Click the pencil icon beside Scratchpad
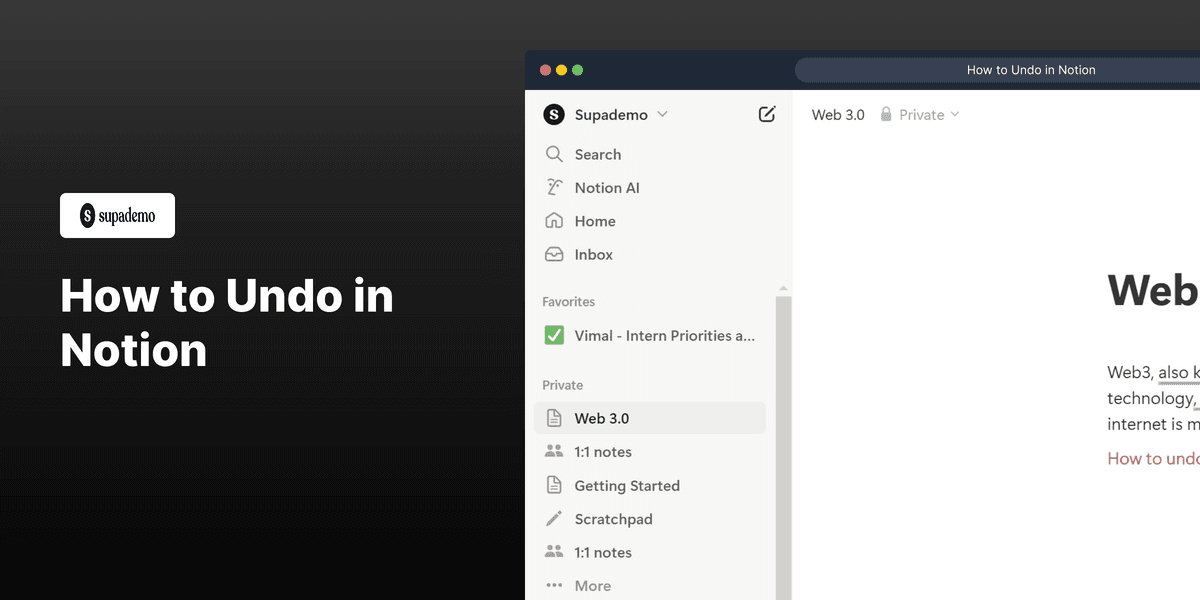 point(554,519)
